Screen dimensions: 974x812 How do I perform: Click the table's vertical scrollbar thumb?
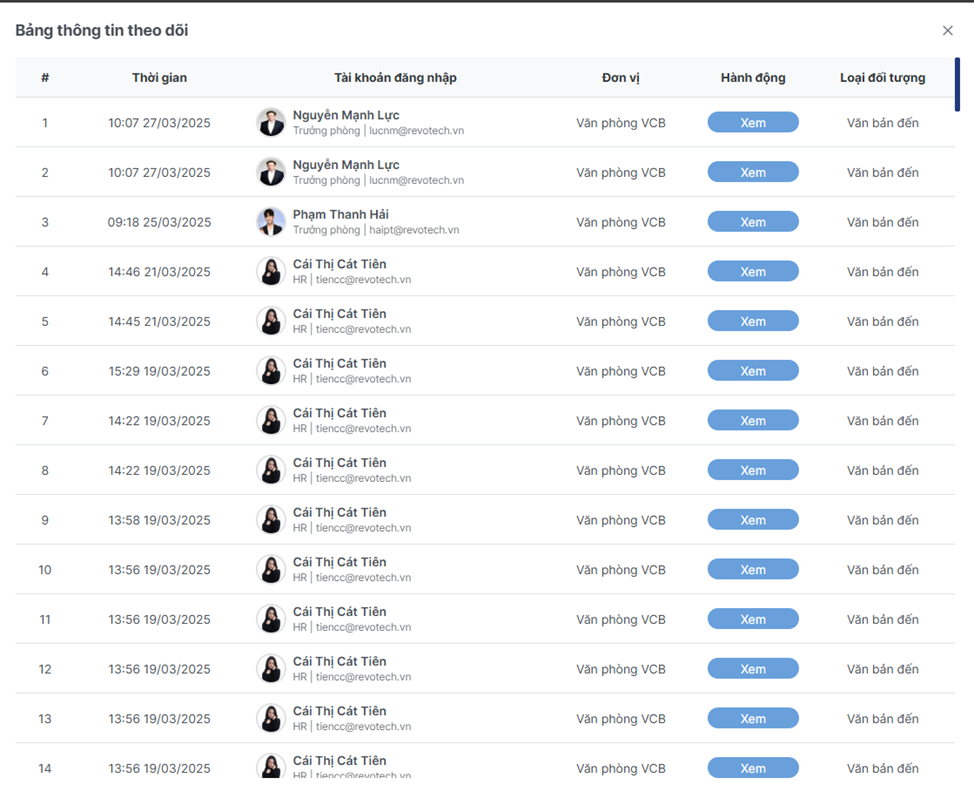tap(957, 84)
